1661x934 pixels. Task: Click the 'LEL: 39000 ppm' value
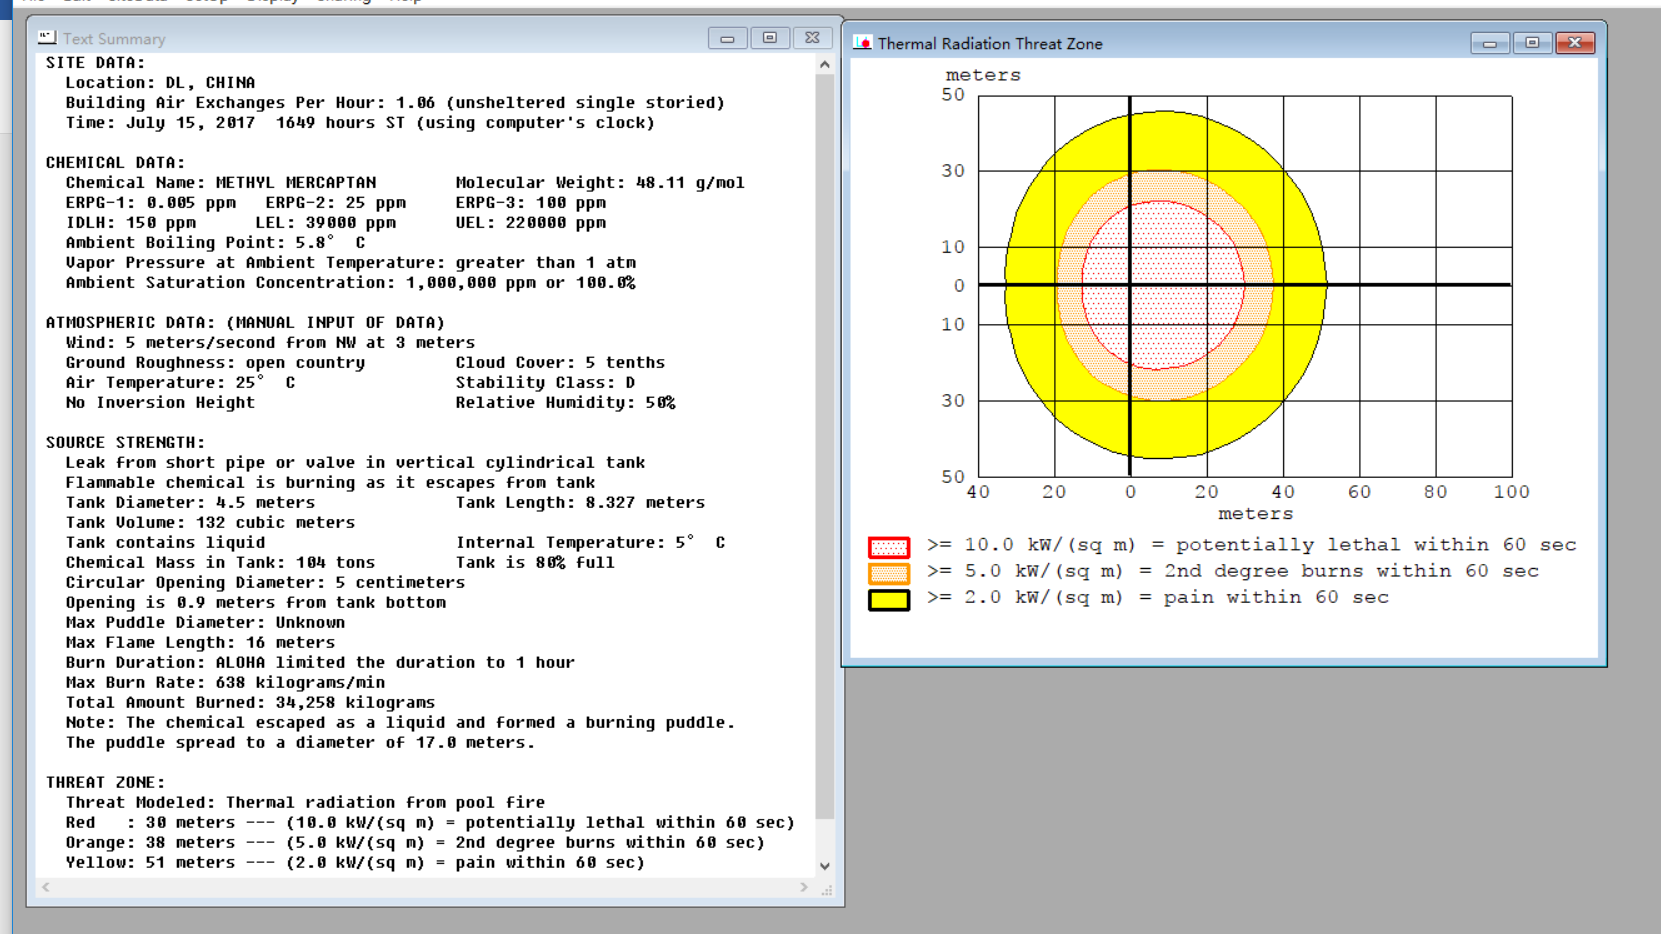(x=326, y=223)
